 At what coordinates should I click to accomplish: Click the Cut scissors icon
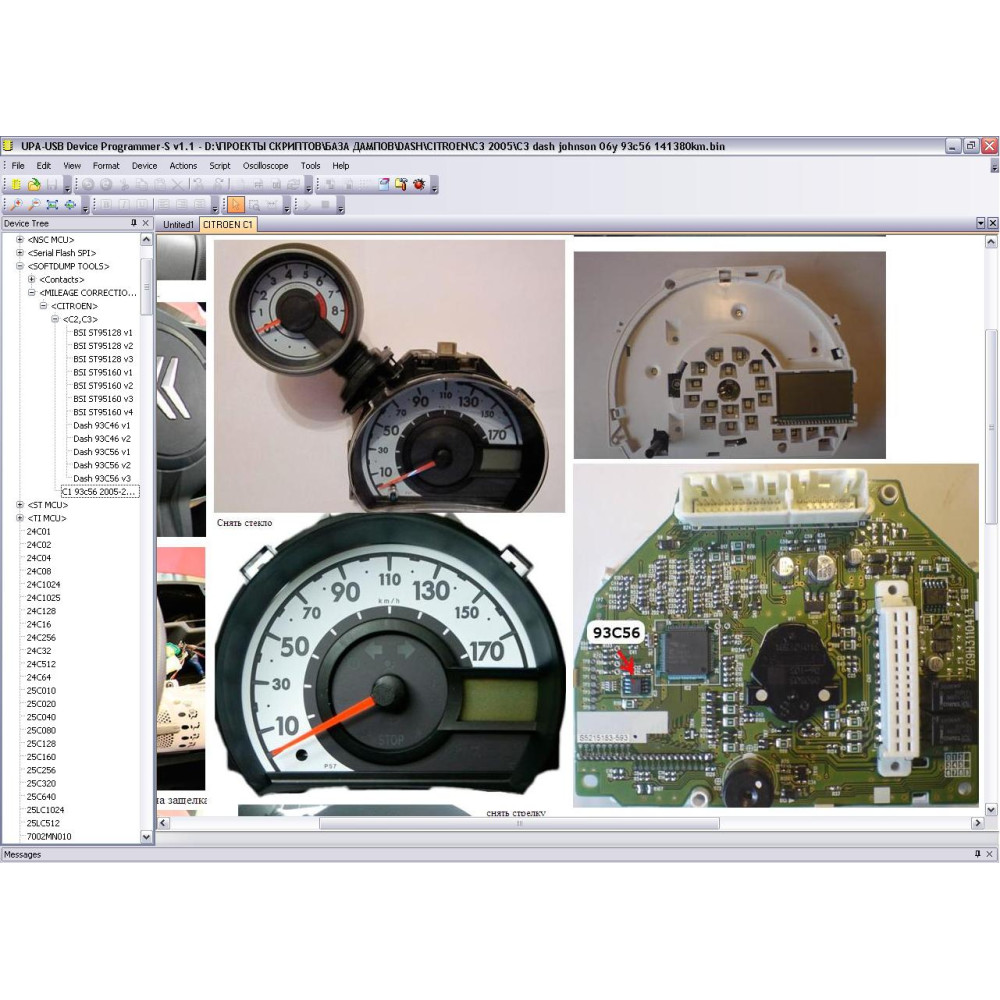coord(124,184)
